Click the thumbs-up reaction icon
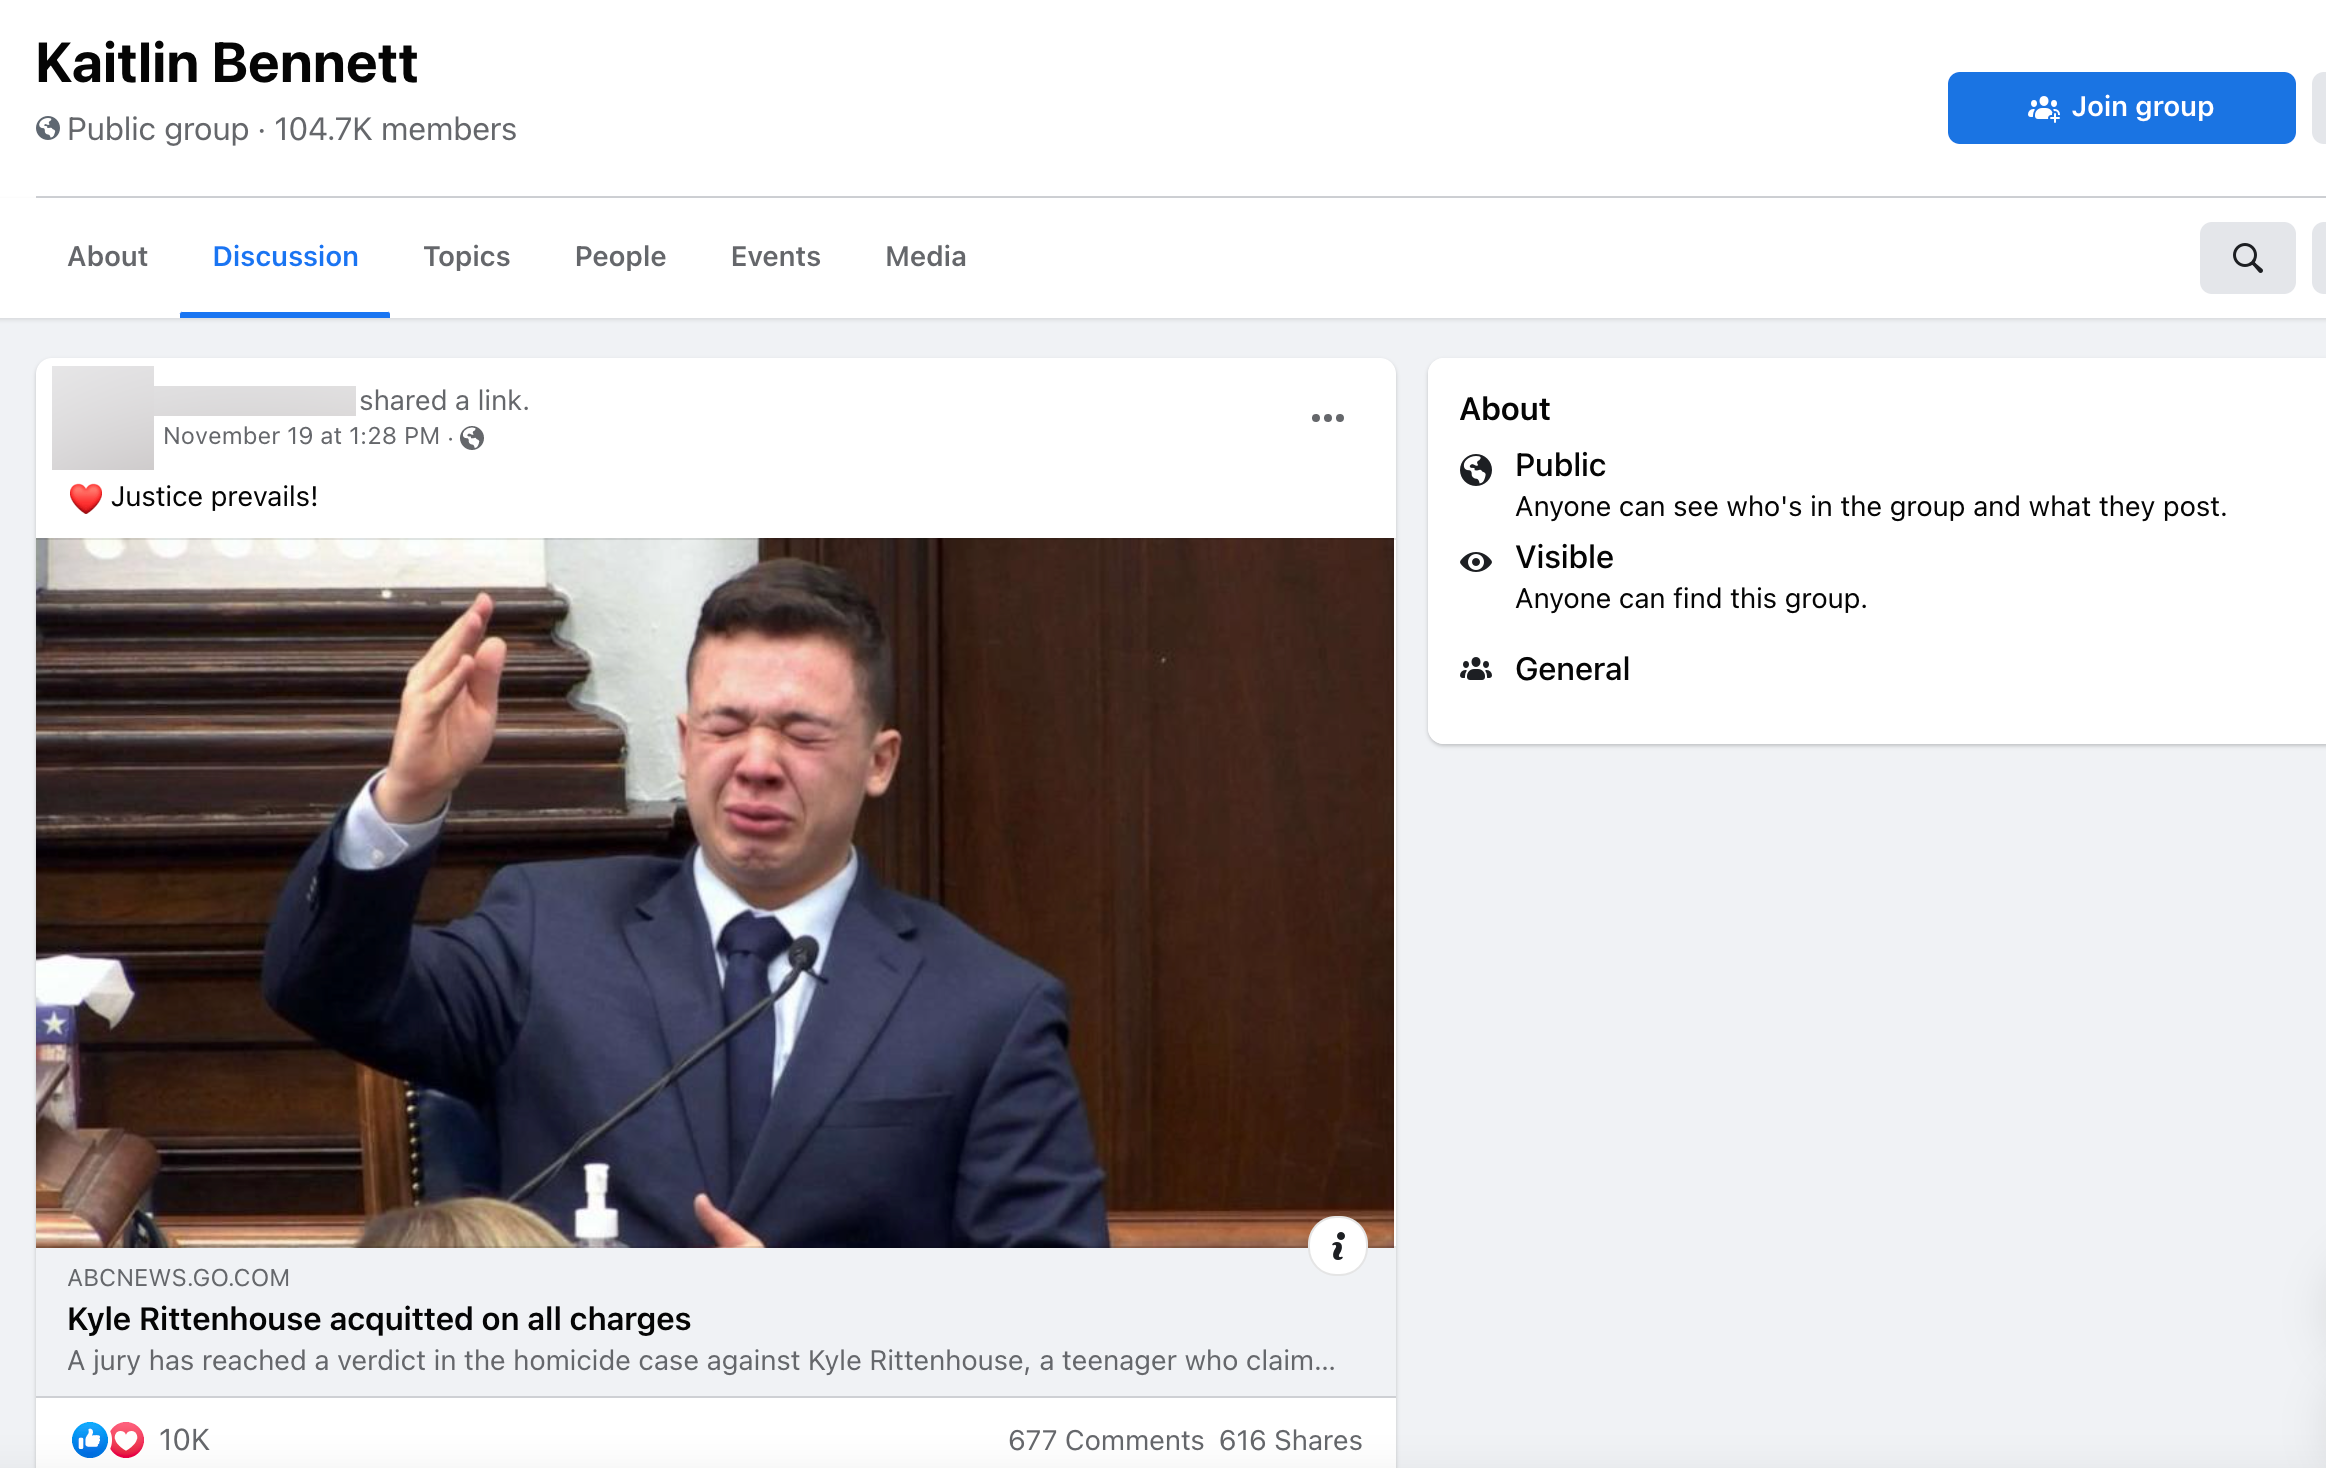The height and width of the screenshot is (1468, 2326). pyautogui.click(x=88, y=1439)
